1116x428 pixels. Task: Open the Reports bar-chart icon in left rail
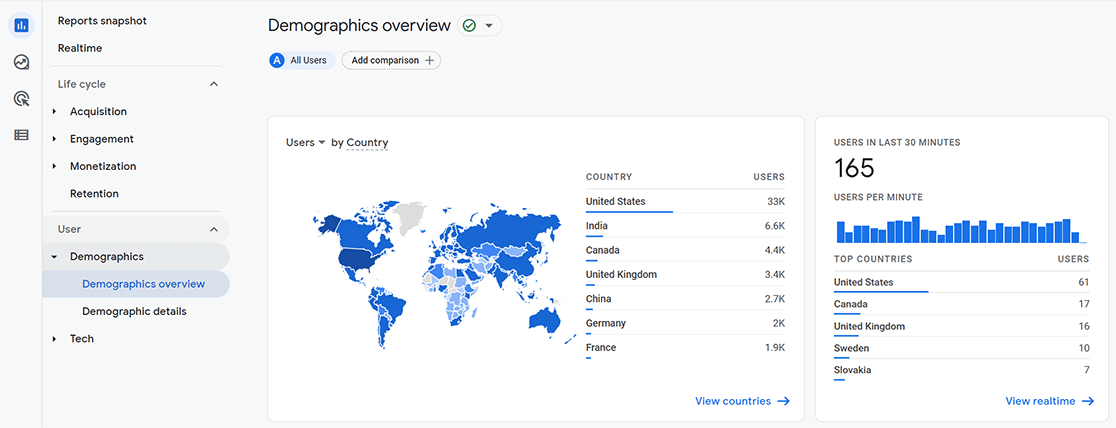click(21, 26)
